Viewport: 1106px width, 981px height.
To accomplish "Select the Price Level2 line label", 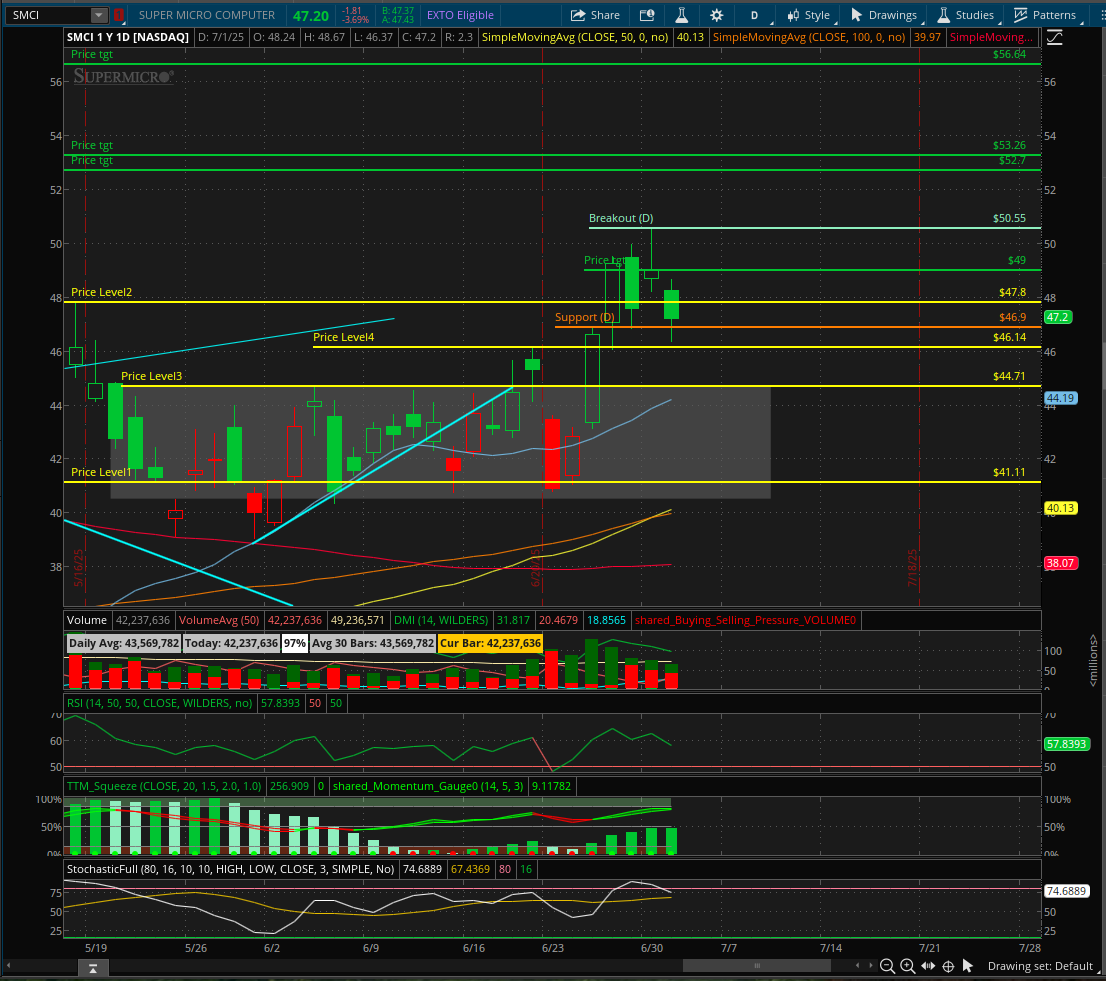I will tap(102, 292).
